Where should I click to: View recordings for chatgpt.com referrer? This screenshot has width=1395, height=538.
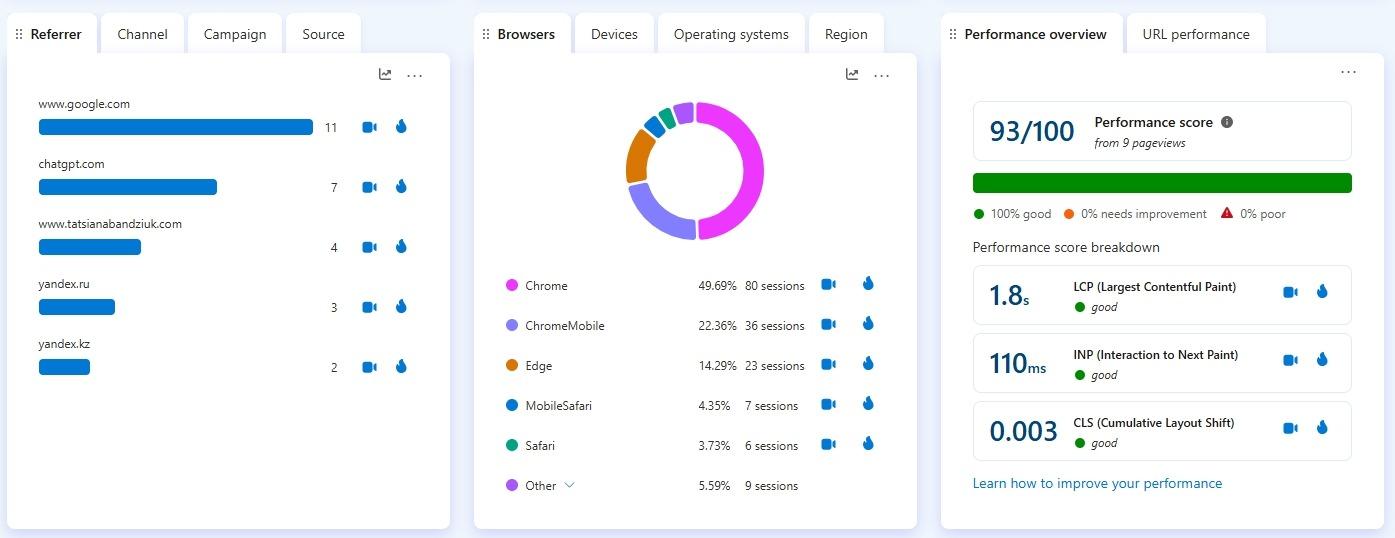pos(369,187)
